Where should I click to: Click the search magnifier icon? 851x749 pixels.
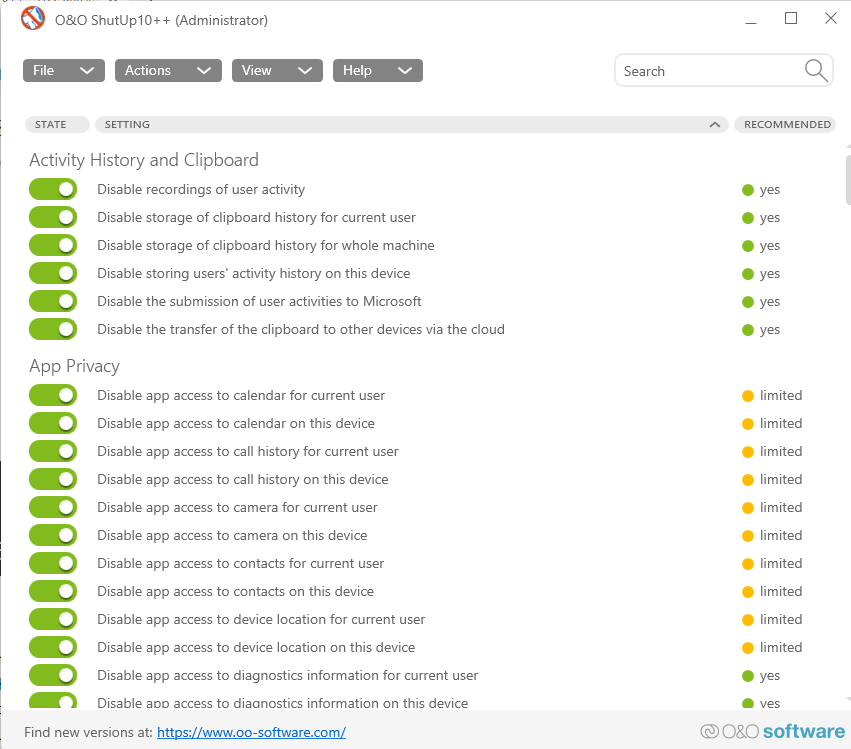[816, 70]
